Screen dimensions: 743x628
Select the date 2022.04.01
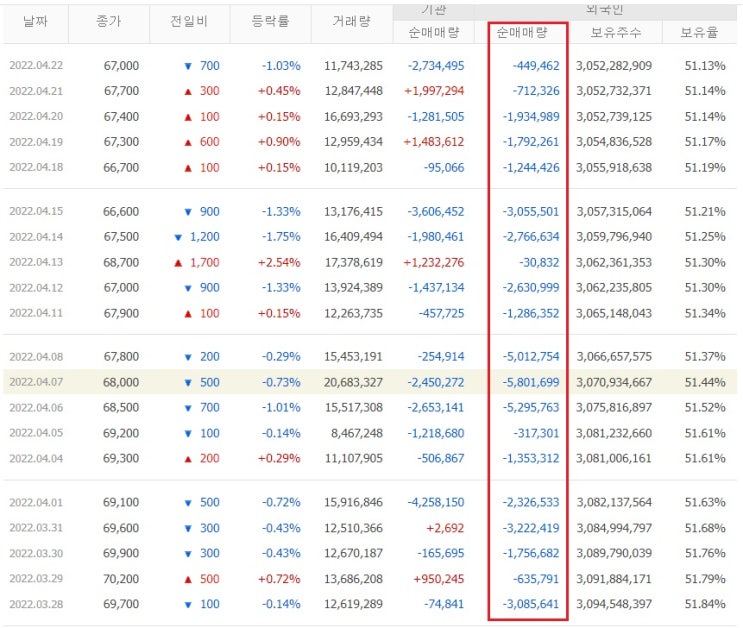[36, 502]
